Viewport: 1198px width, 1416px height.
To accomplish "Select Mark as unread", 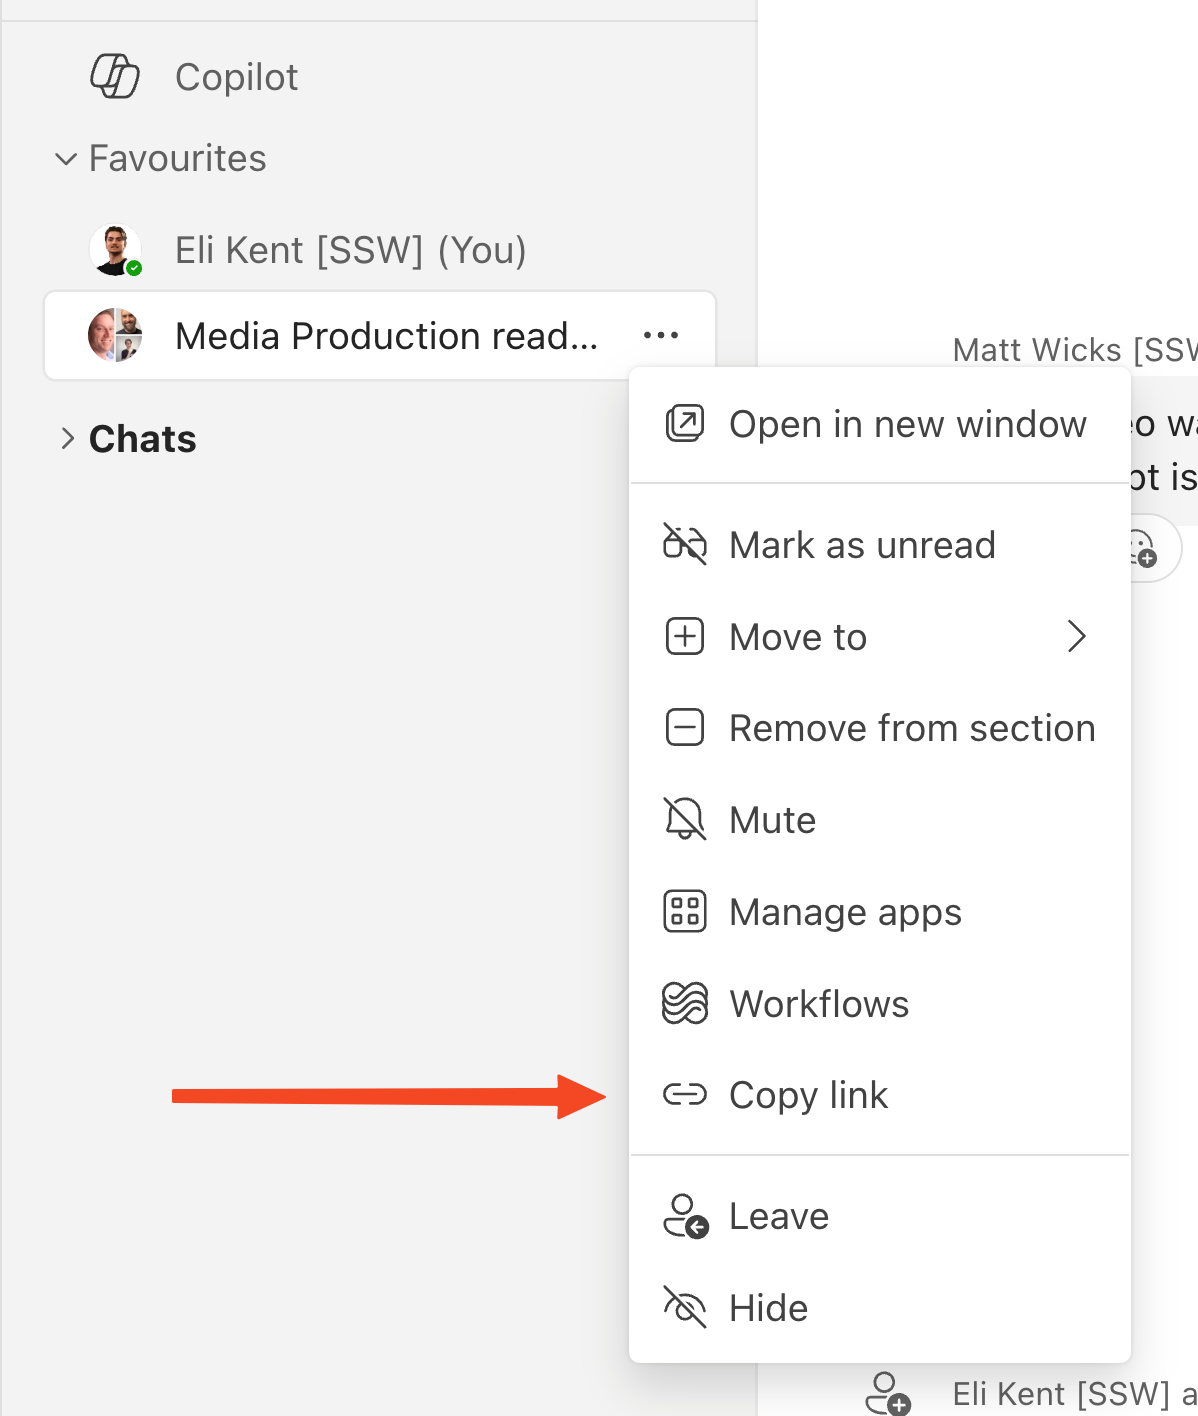I will pos(880,545).
